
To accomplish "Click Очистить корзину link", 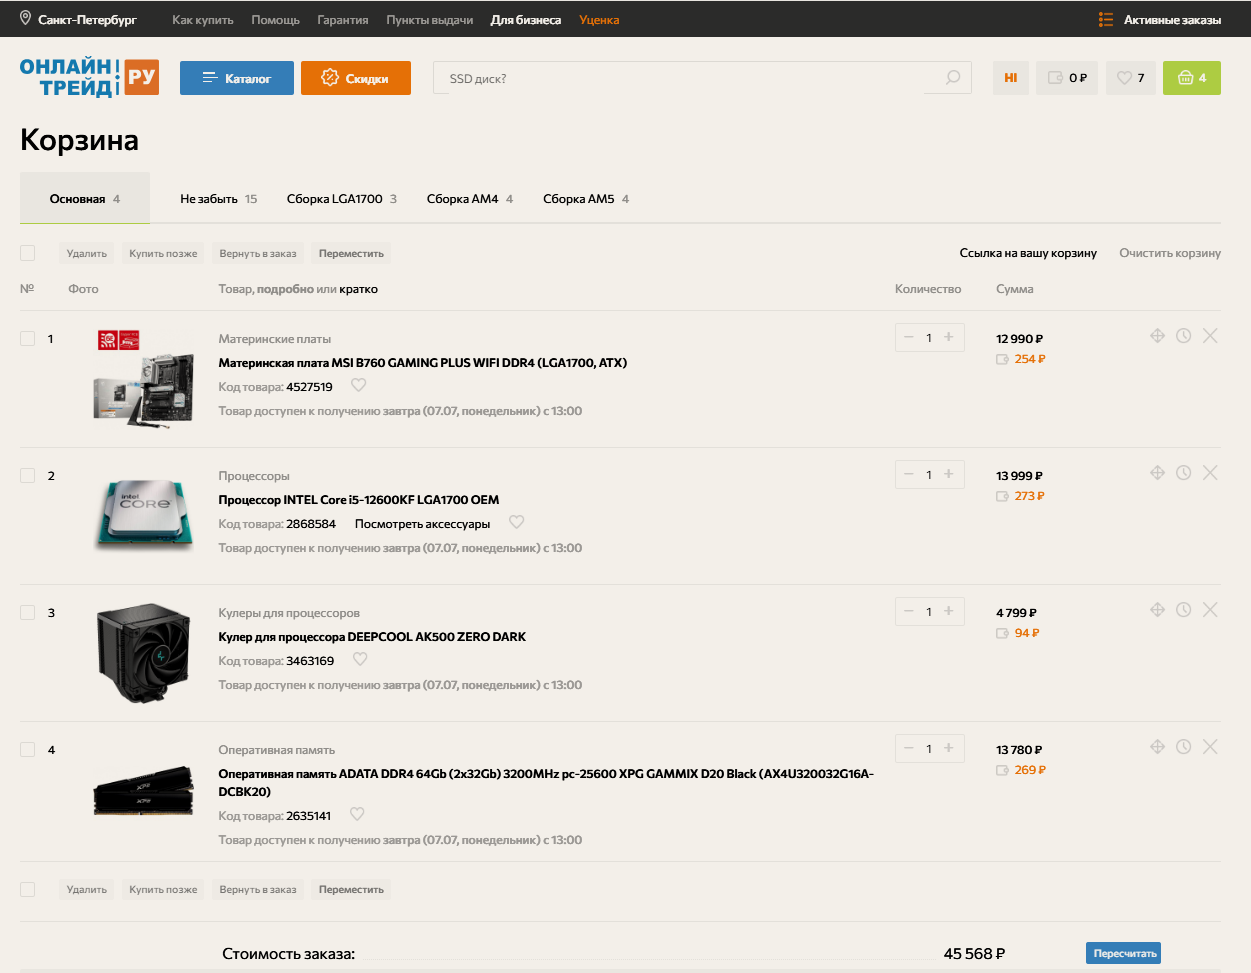I will tap(1170, 253).
